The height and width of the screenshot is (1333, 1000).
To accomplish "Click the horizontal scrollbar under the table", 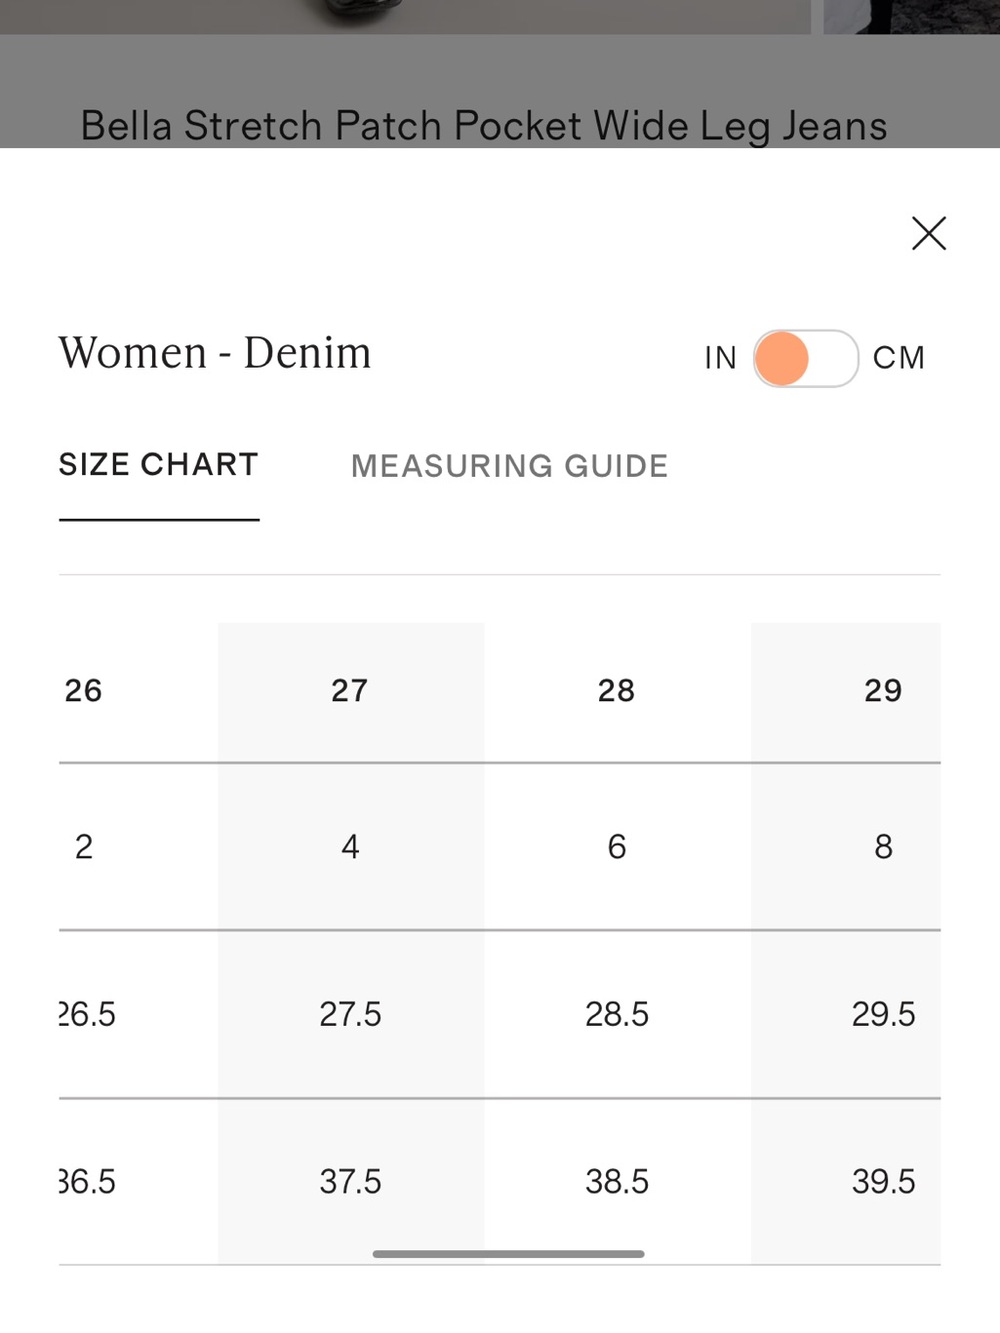I will click(508, 1254).
